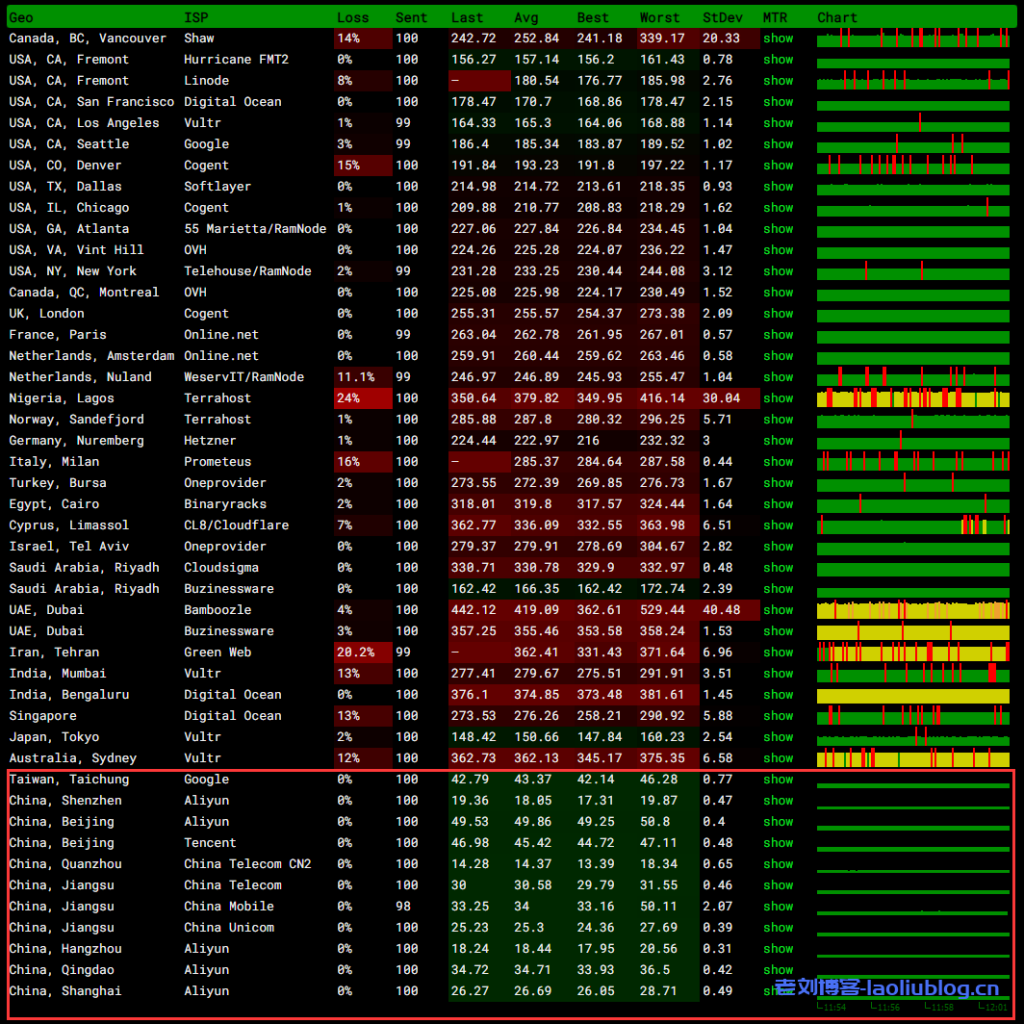The image size is (1024, 1024).
Task: Show MTR for UAE Dubai Bamboozle row
Action: click(x=777, y=610)
